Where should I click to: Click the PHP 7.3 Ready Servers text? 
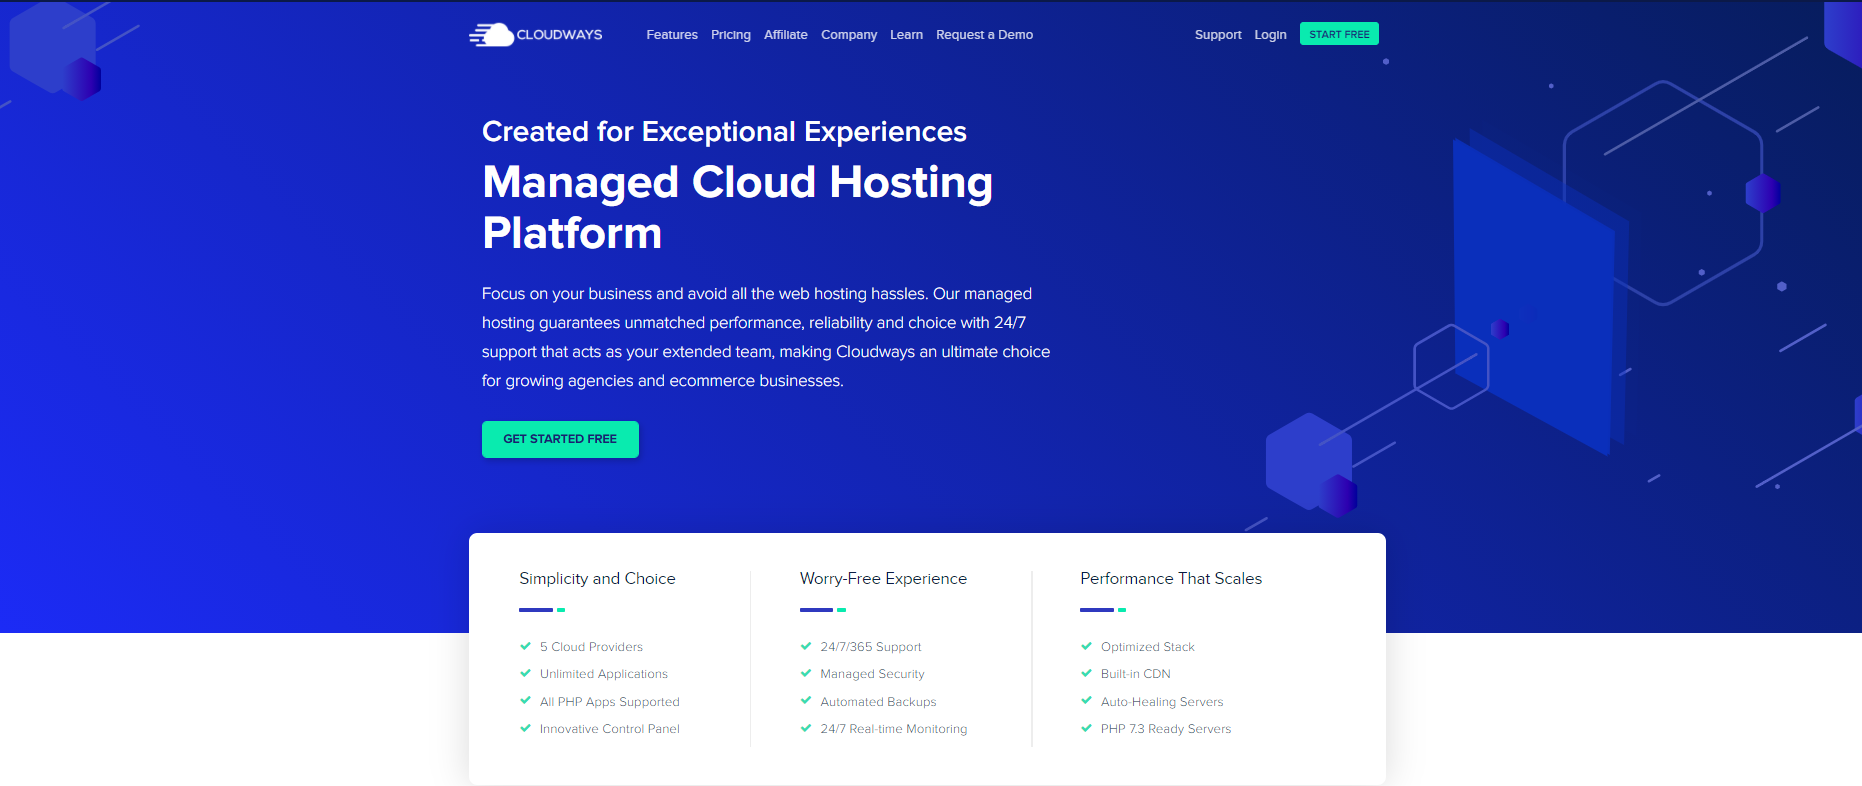[1166, 729]
